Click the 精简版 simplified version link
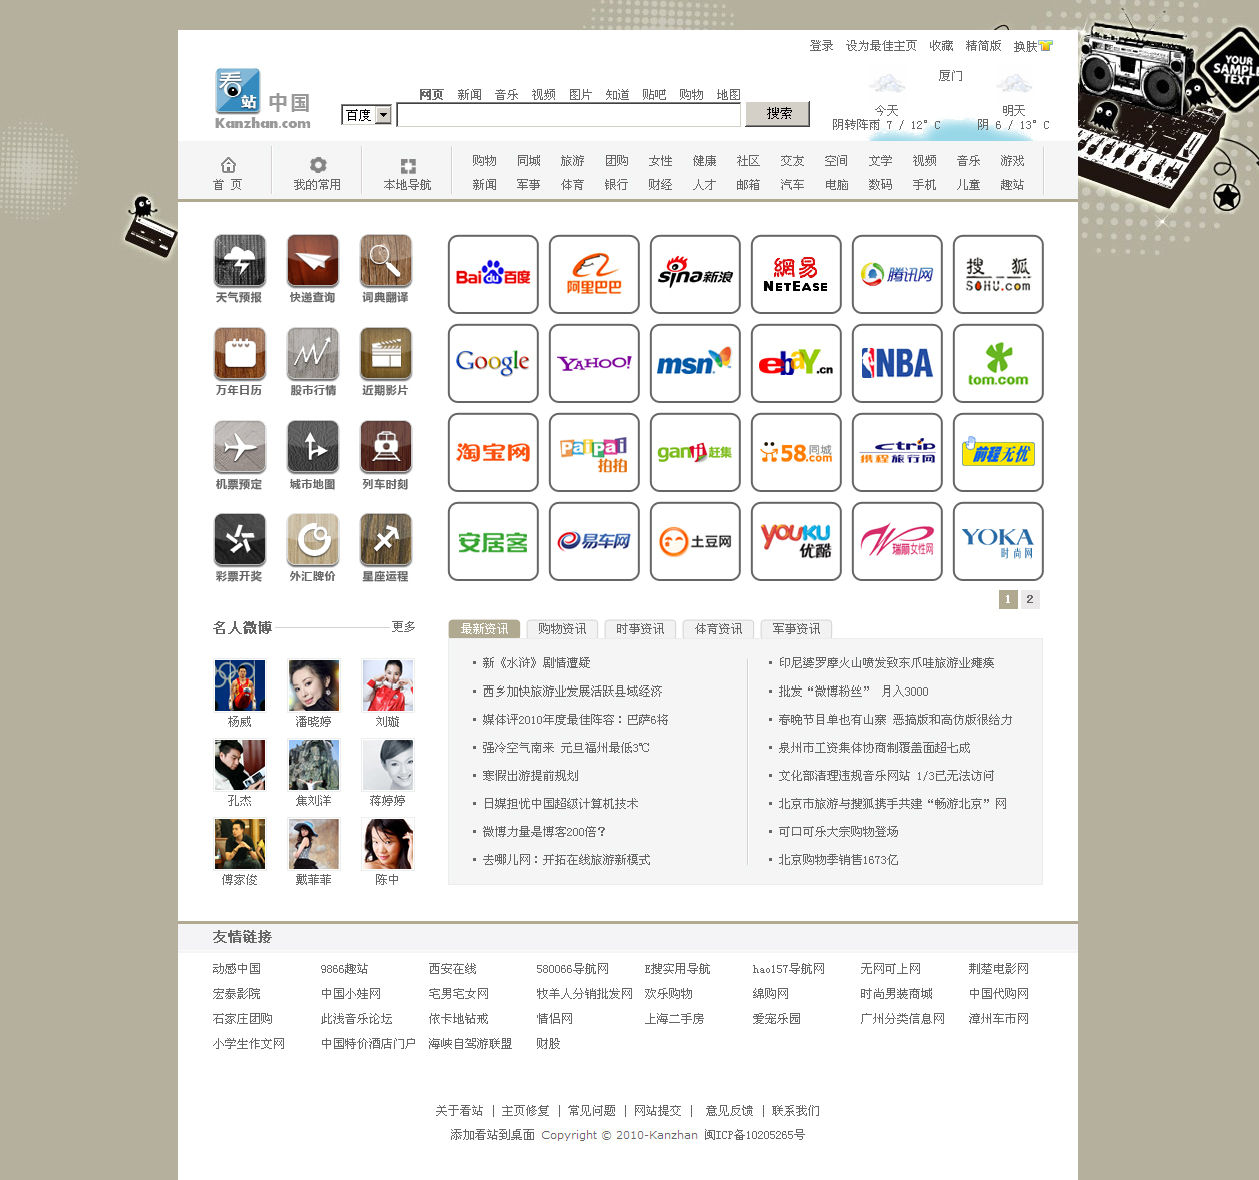 point(983,46)
